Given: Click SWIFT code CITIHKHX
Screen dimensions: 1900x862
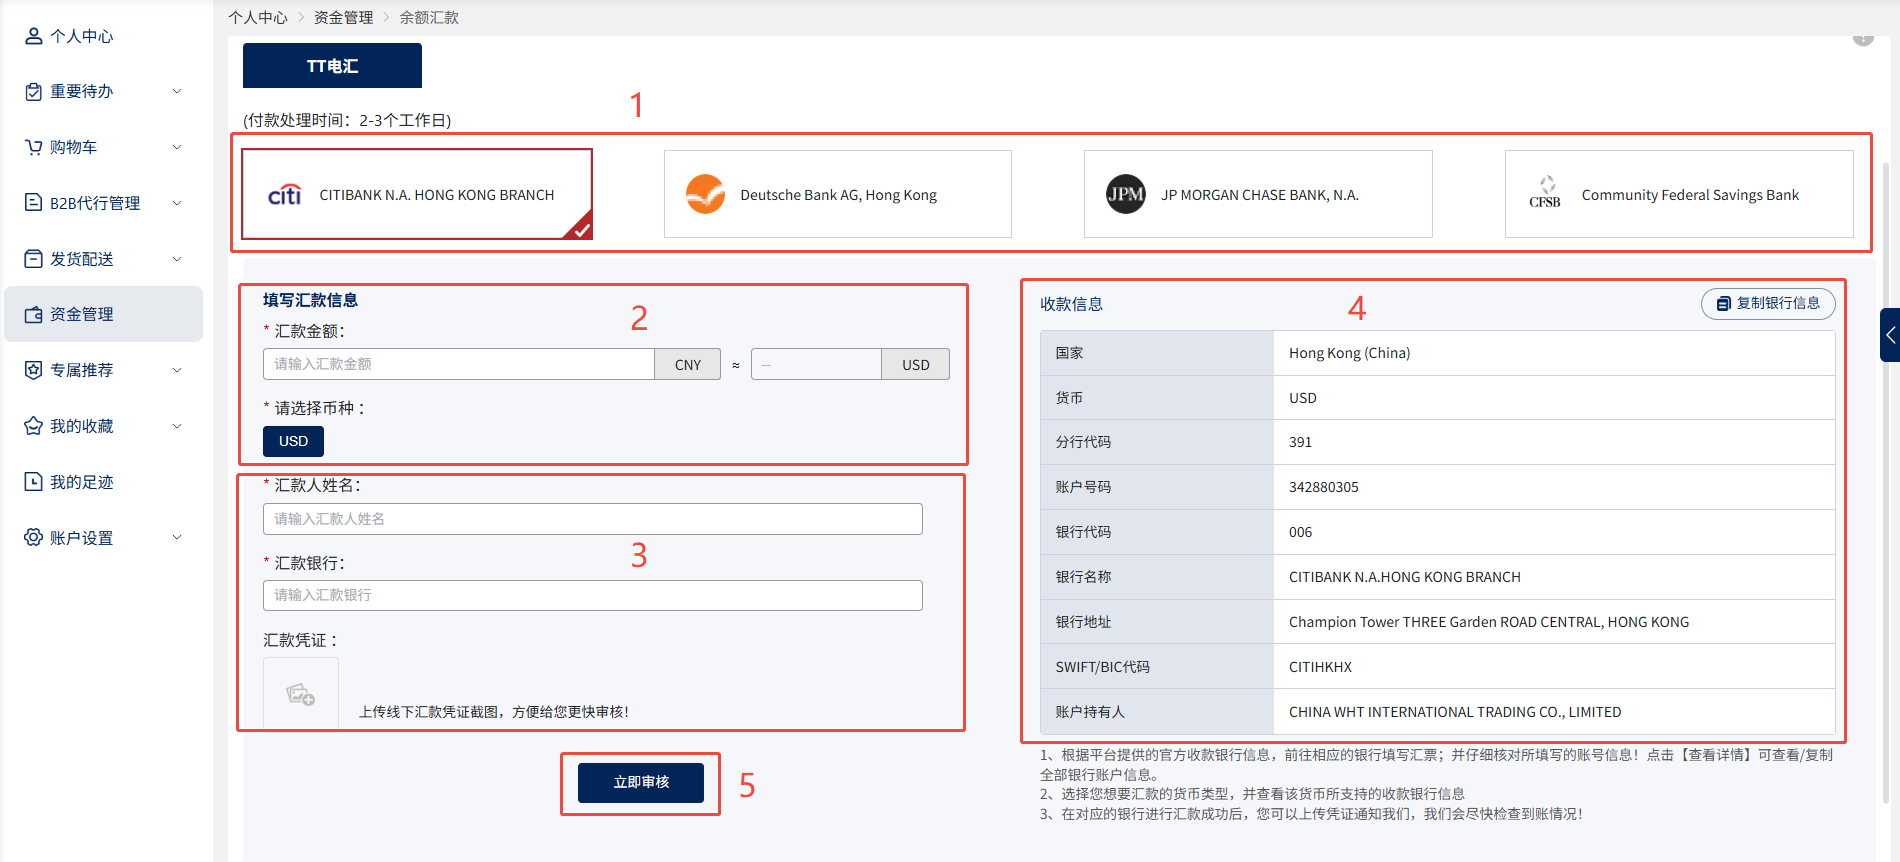Looking at the screenshot, I should tap(1320, 667).
